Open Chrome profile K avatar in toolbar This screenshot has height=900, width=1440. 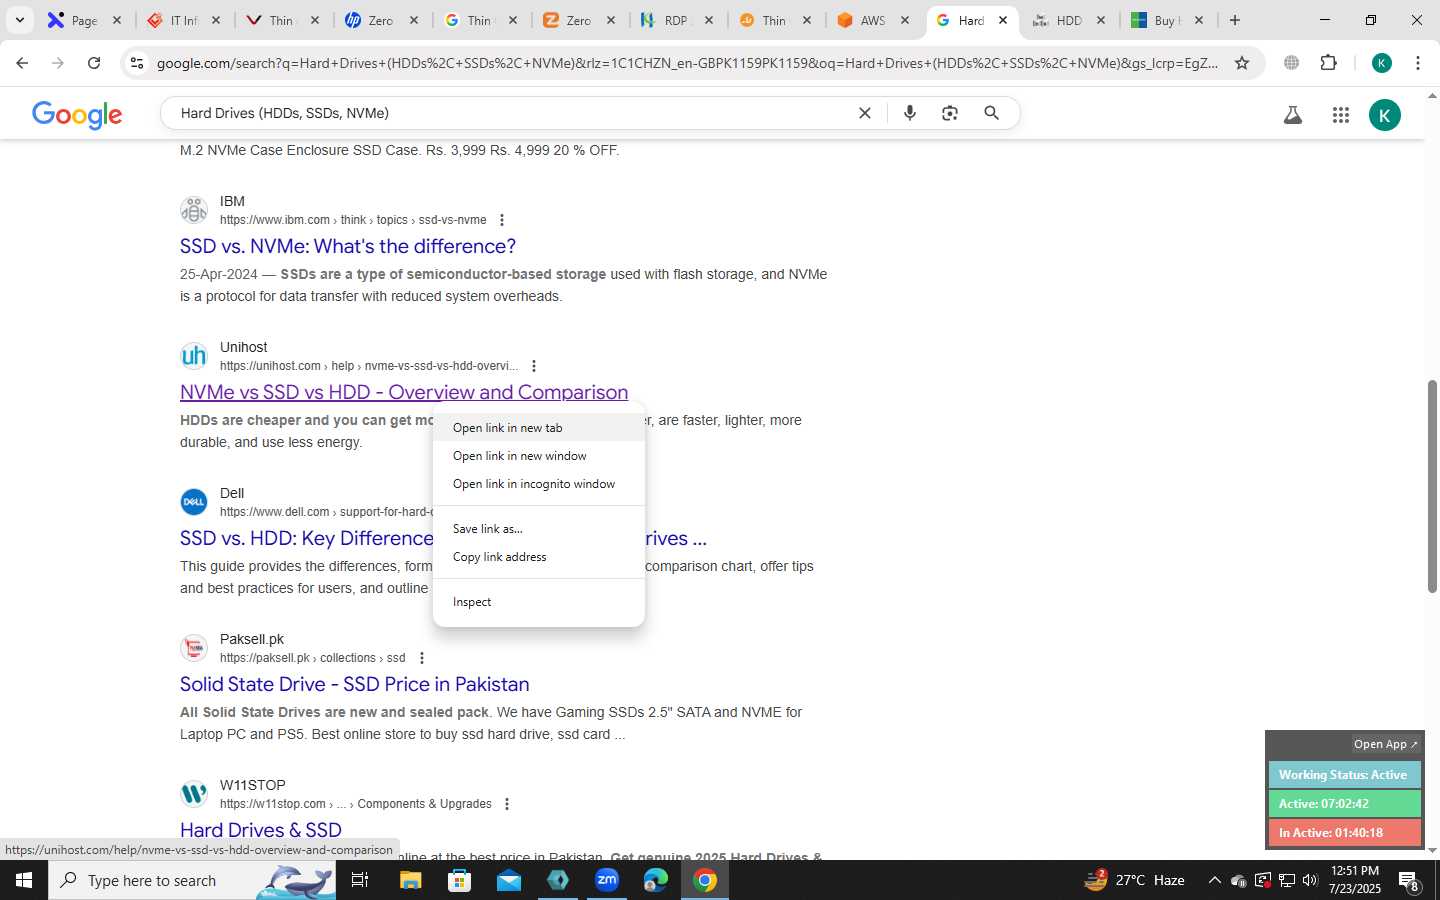[x=1382, y=63]
